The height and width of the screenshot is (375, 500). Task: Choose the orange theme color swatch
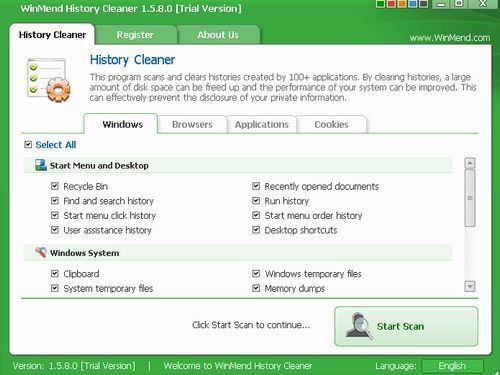(402, 4)
